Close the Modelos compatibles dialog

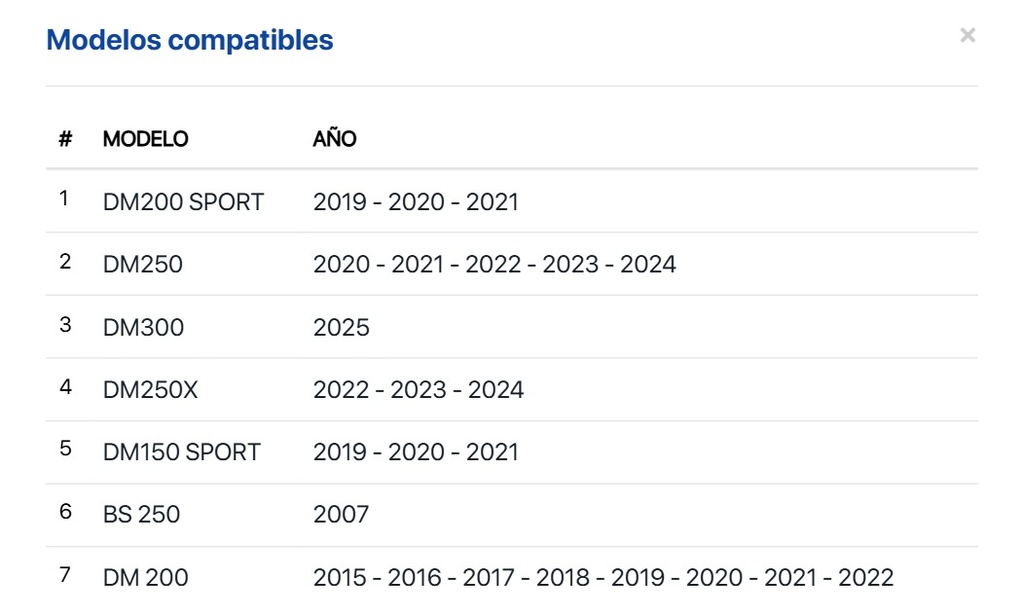tap(967, 36)
